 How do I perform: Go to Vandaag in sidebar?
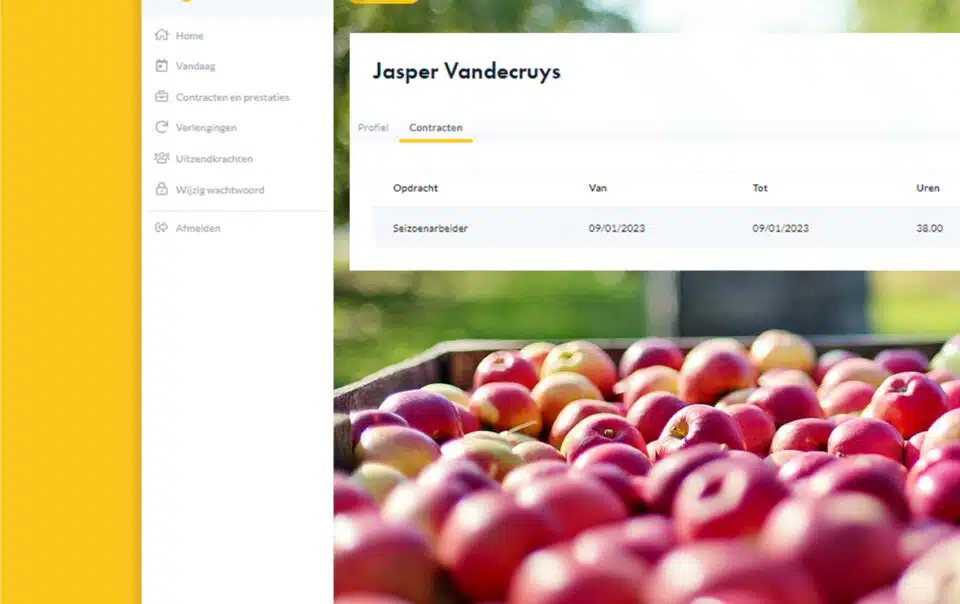[x=195, y=66]
